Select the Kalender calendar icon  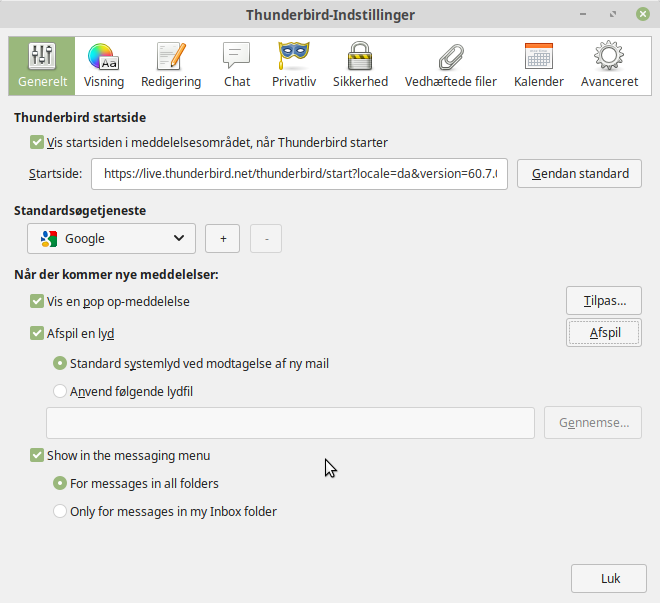pyautogui.click(x=539, y=56)
